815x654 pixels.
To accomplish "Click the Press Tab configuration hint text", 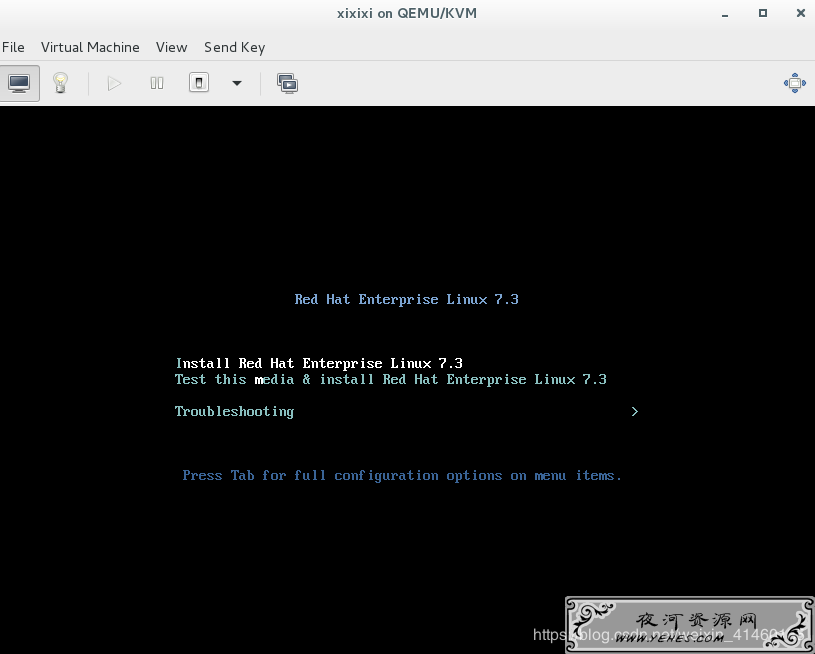I will pos(402,475).
